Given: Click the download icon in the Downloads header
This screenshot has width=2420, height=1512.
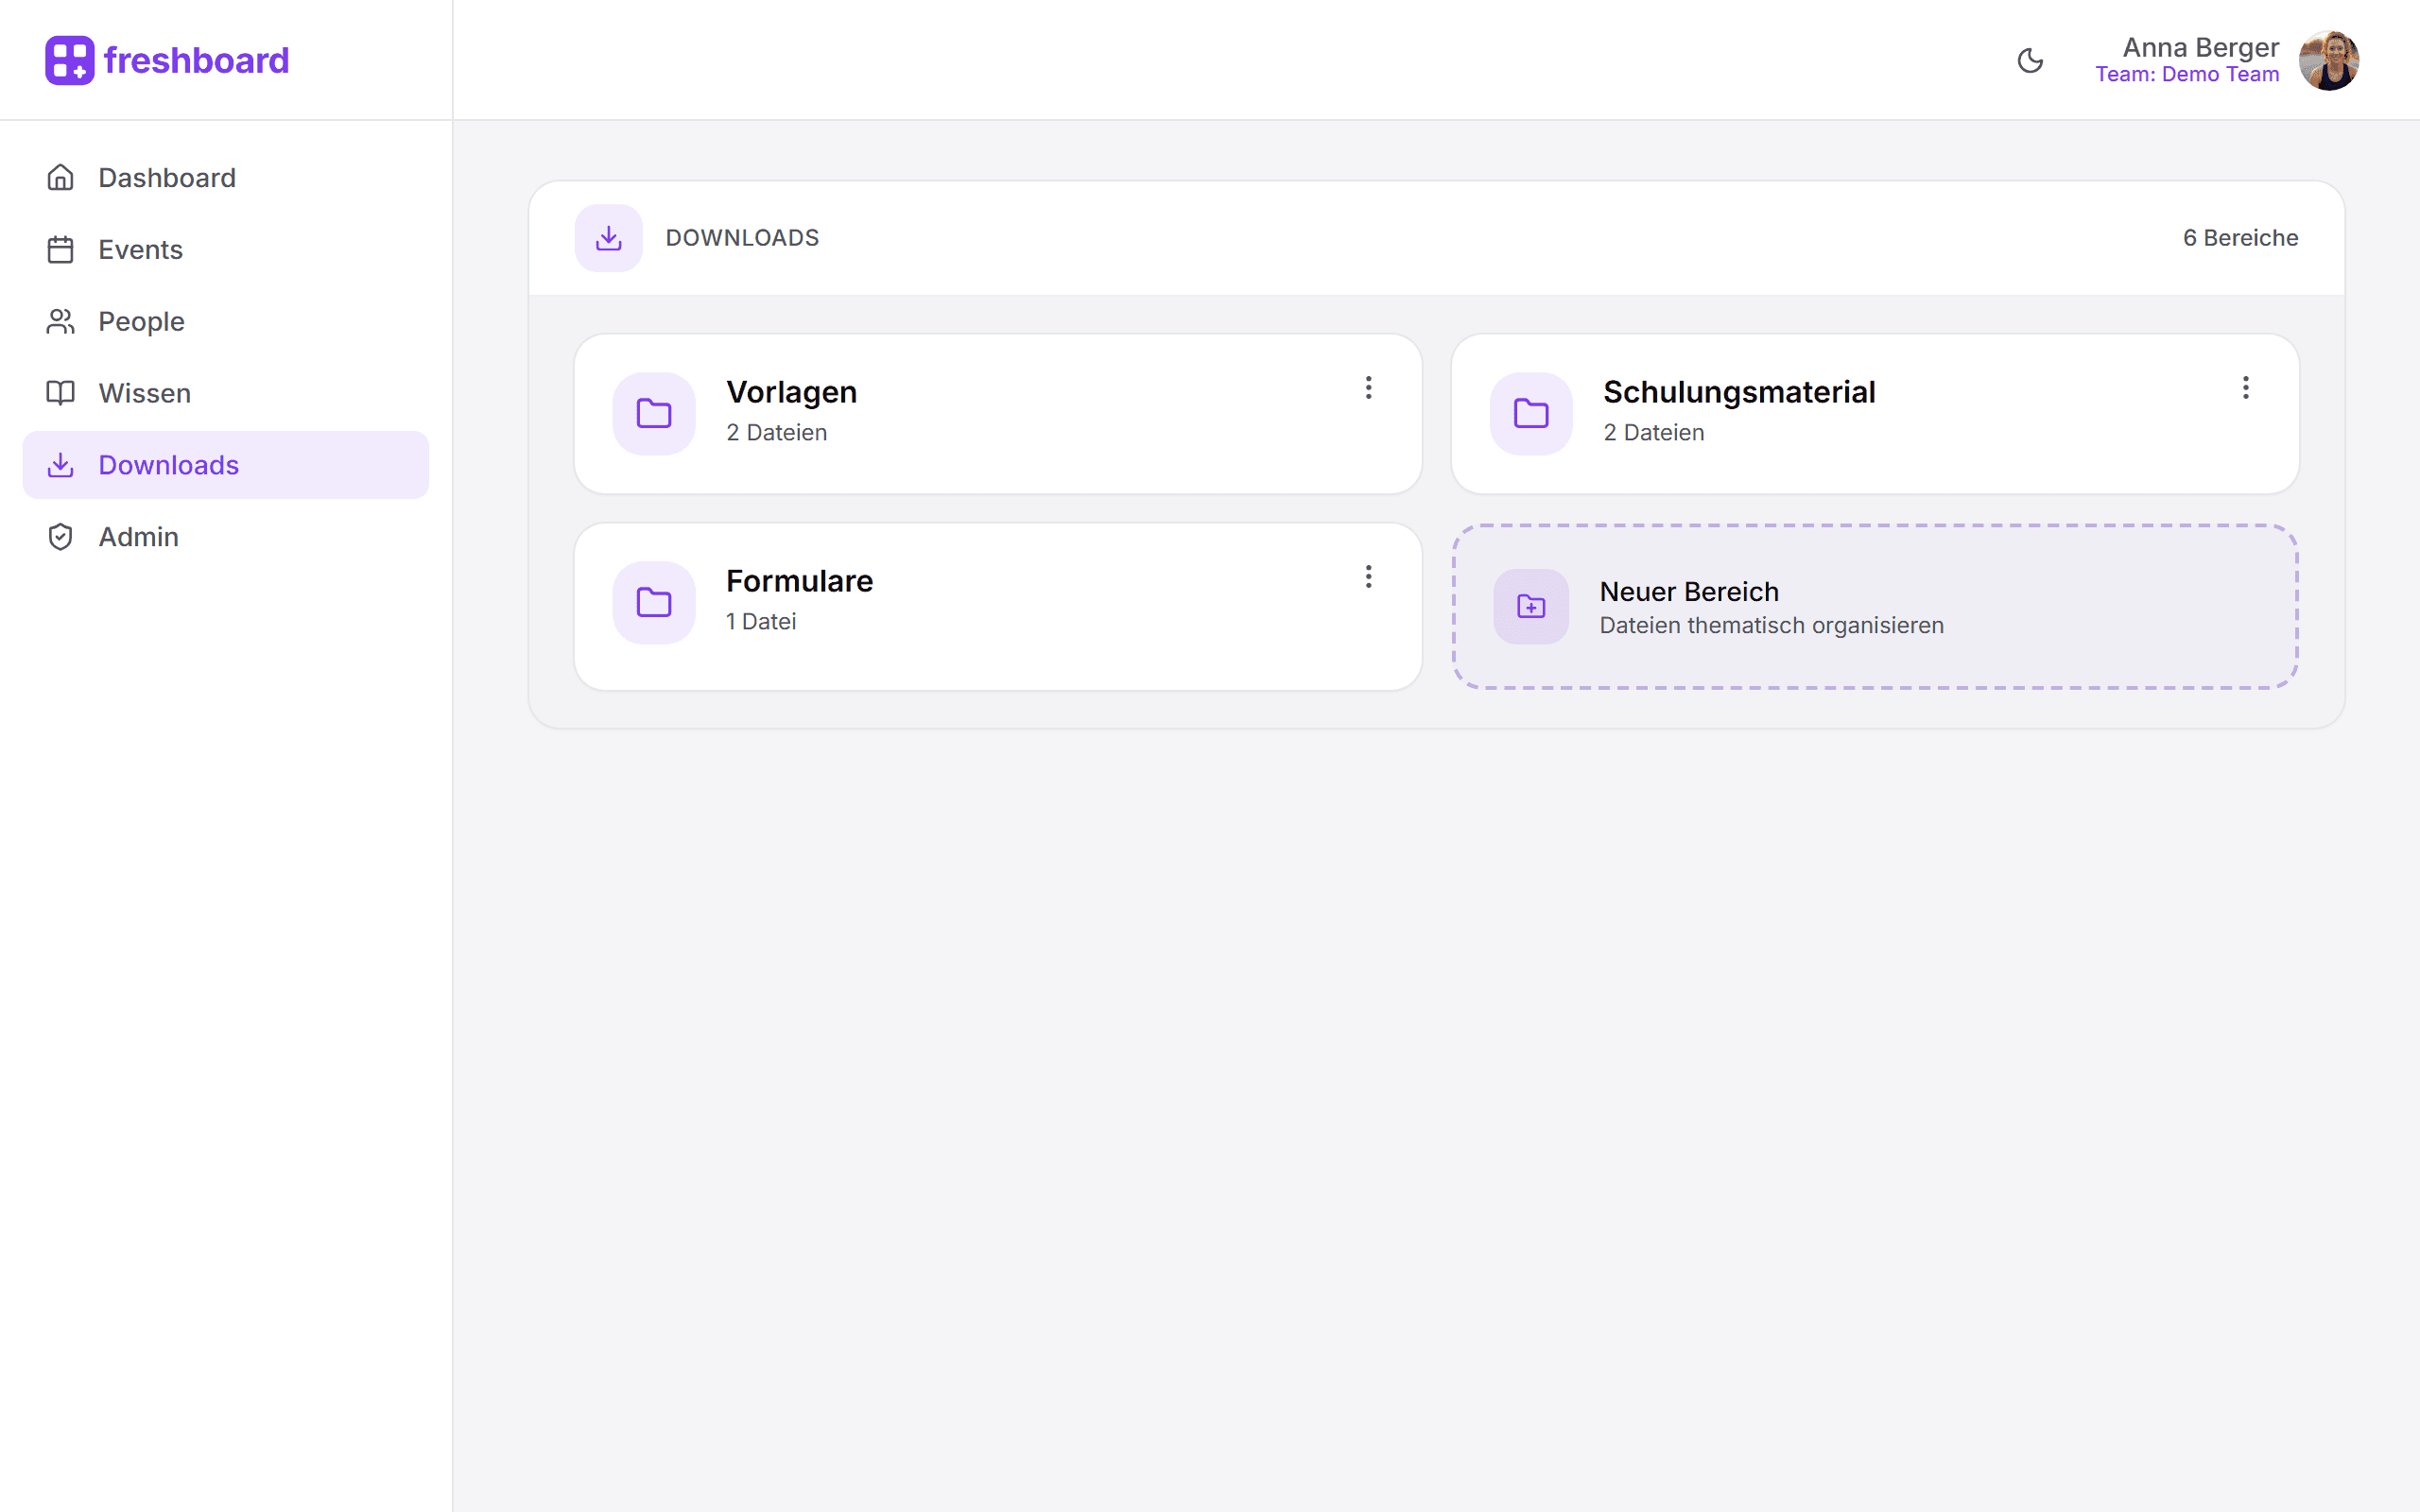Looking at the screenshot, I should tap(608, 238).
